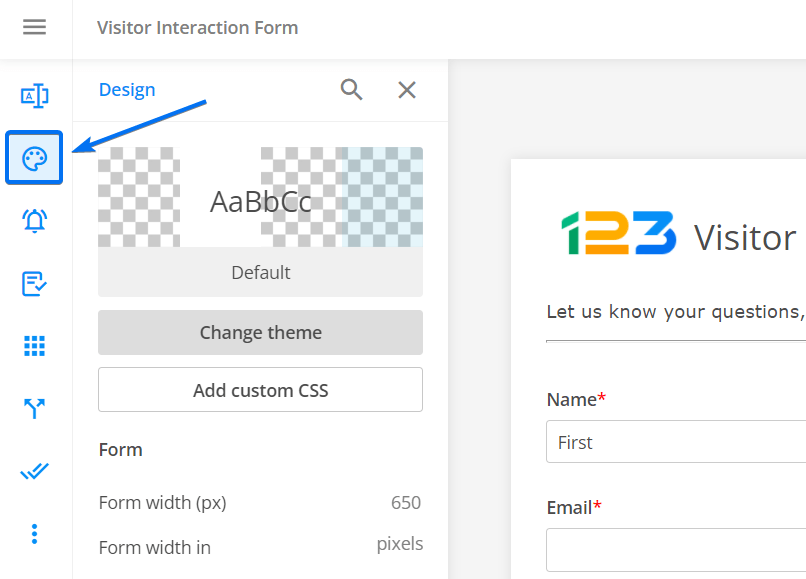Click the Email input field
The height and width of the screenshot is (579, 806).
coord(676,550)
